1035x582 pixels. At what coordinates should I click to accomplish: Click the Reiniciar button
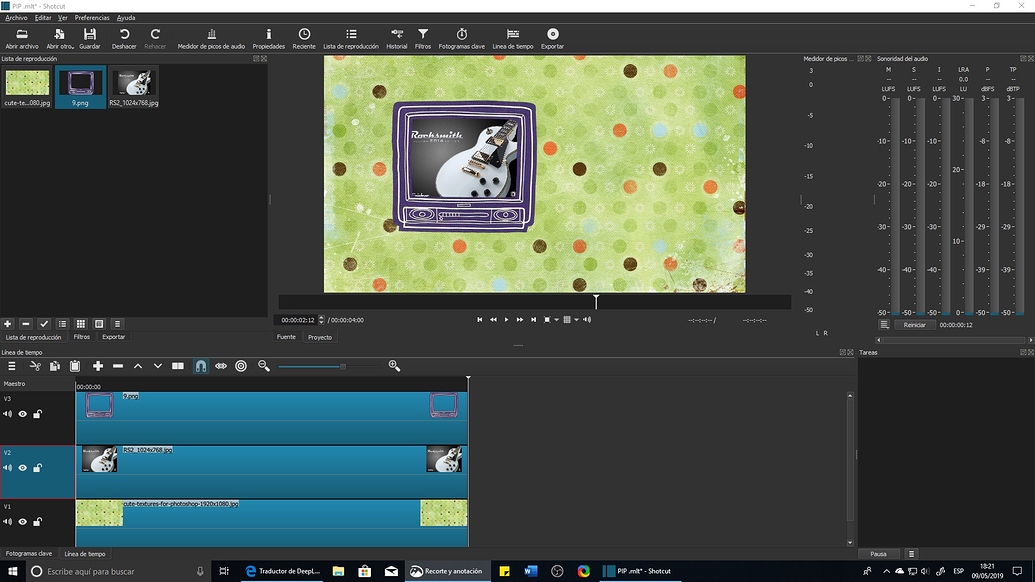click(914, 325)
